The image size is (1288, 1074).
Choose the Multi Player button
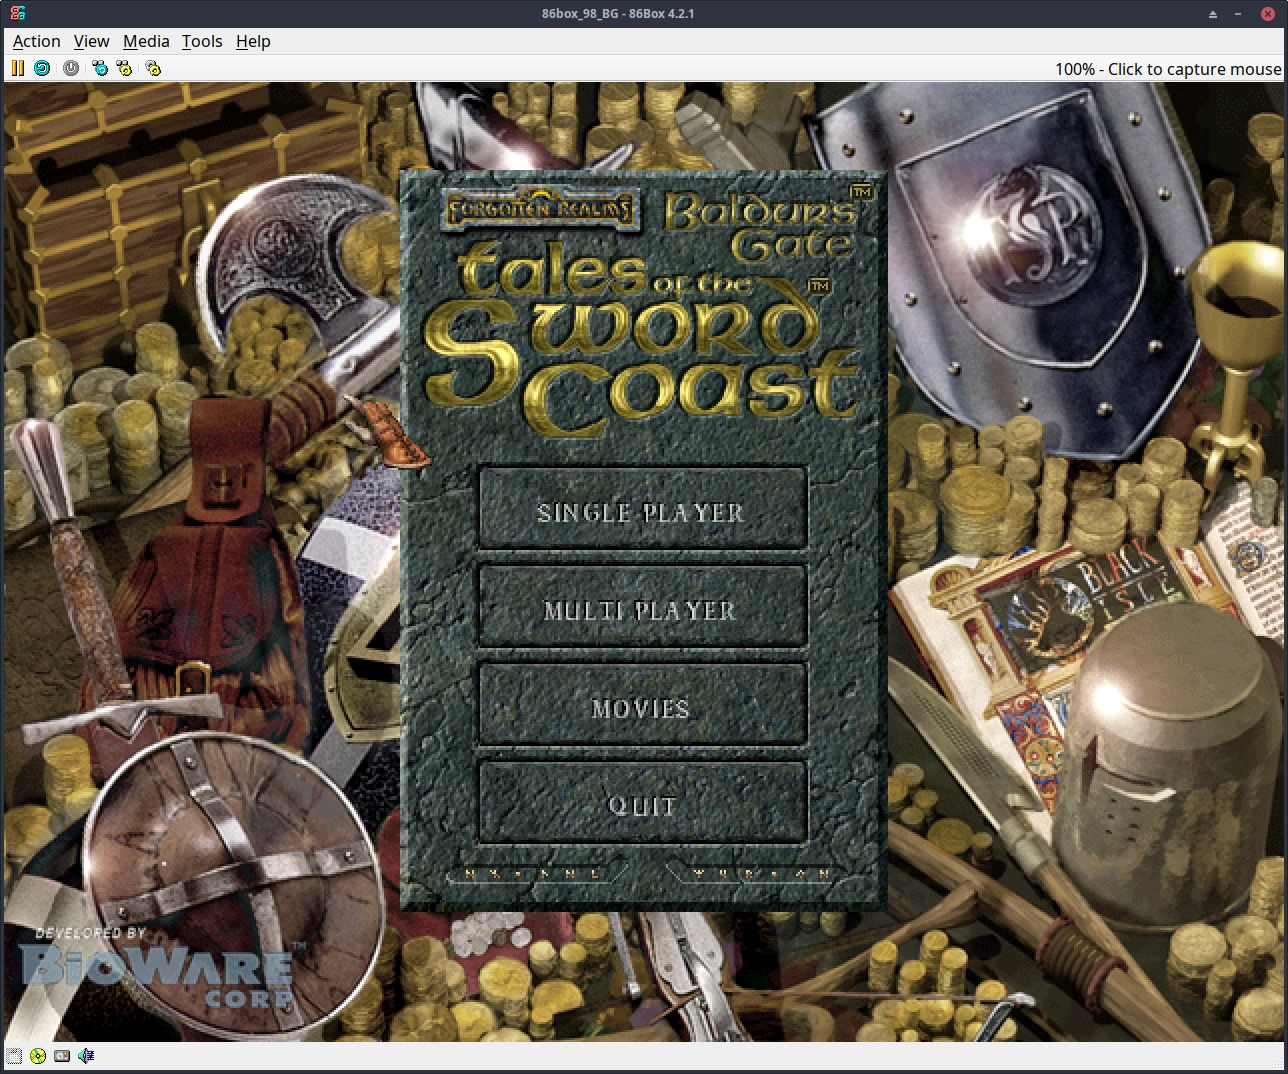click(642, 607)
